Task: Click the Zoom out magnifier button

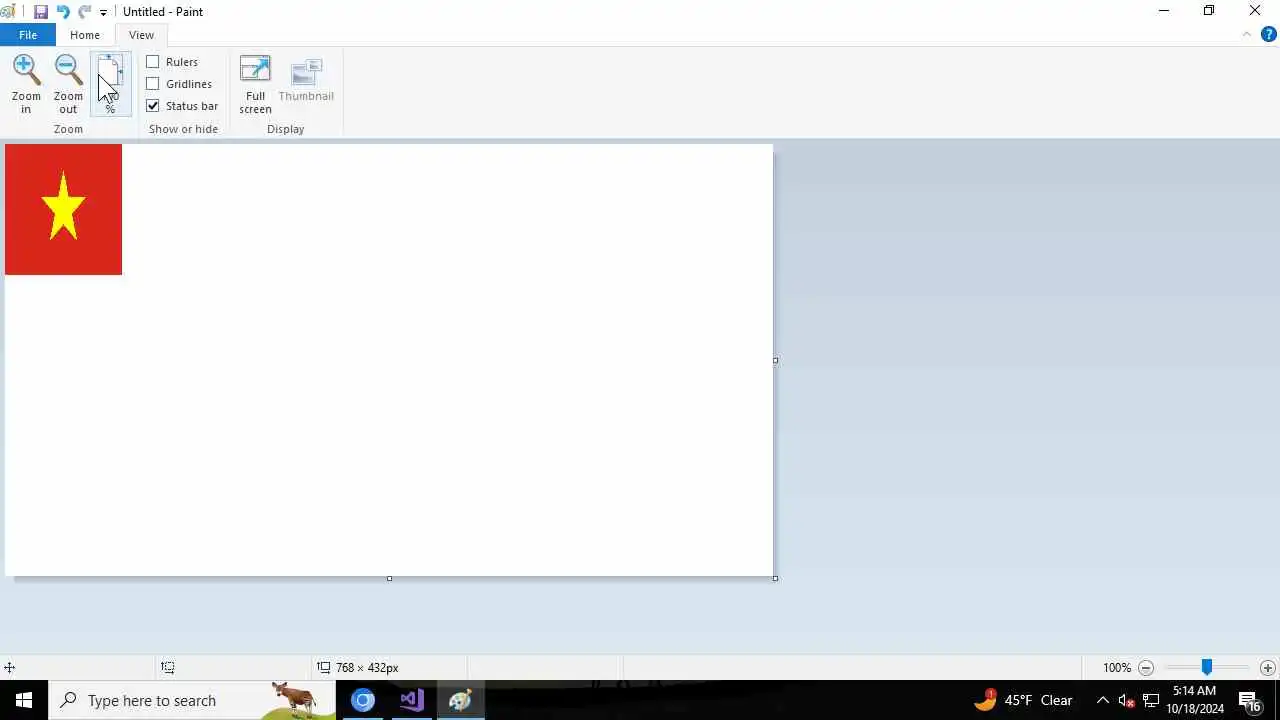Action: 68,84
